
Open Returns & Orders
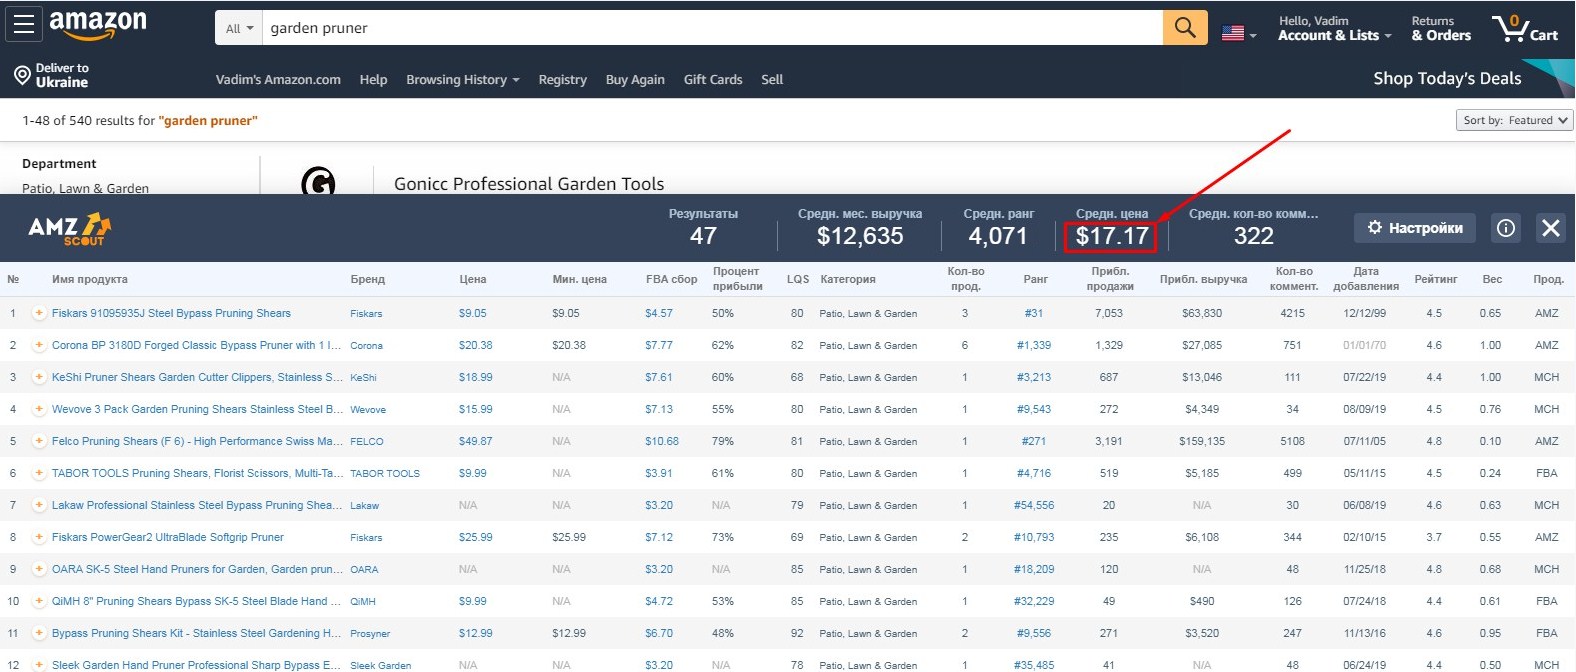coord(1441,28)
